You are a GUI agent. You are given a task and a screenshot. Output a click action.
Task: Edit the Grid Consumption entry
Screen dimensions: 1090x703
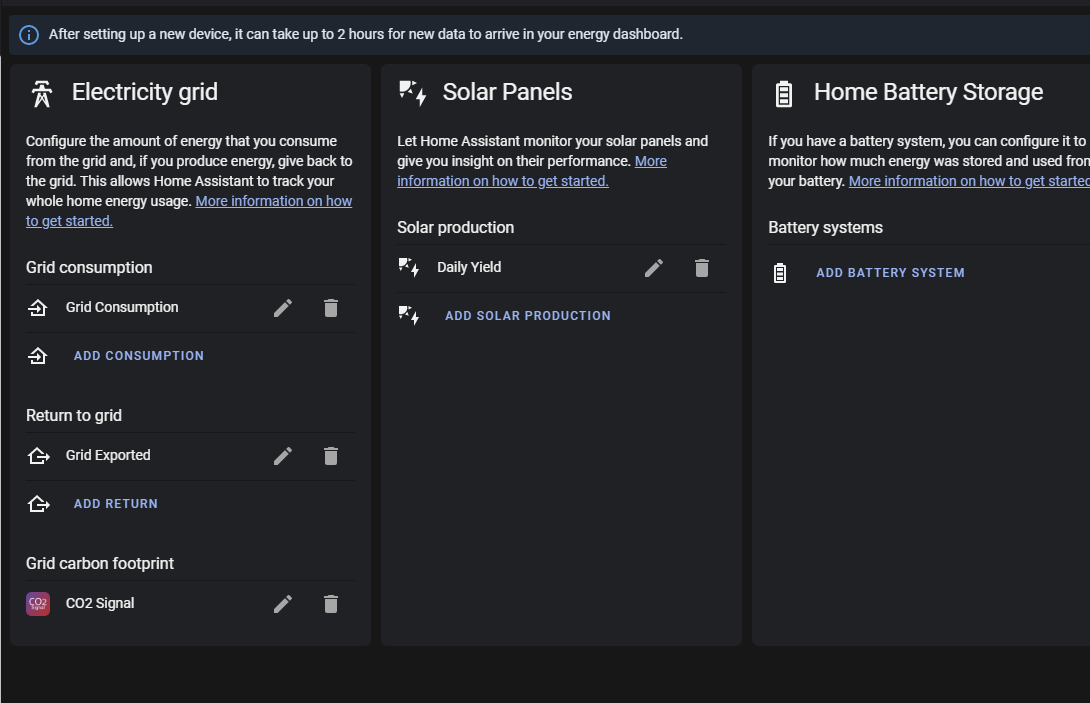[x=283, y=307]
